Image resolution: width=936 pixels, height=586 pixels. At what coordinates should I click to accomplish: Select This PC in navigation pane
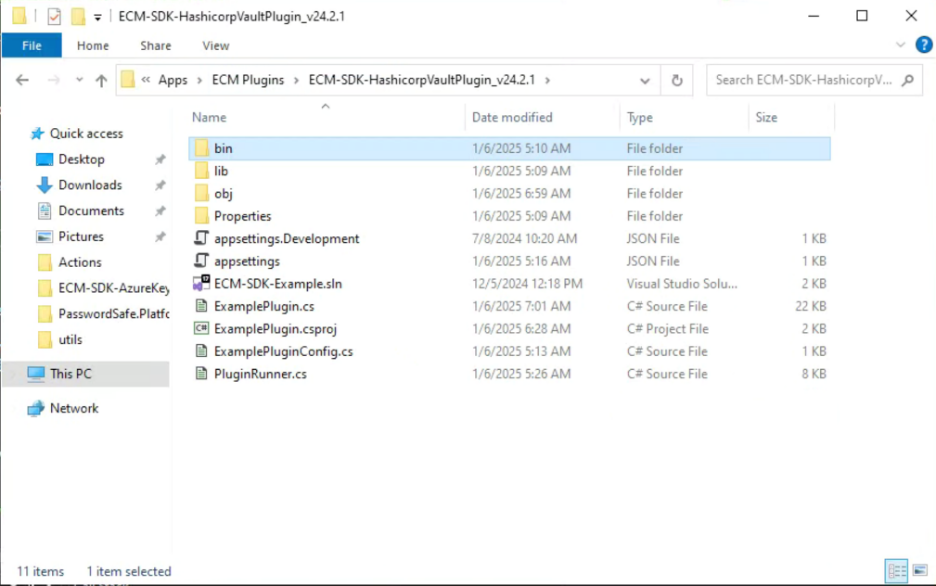70,374
